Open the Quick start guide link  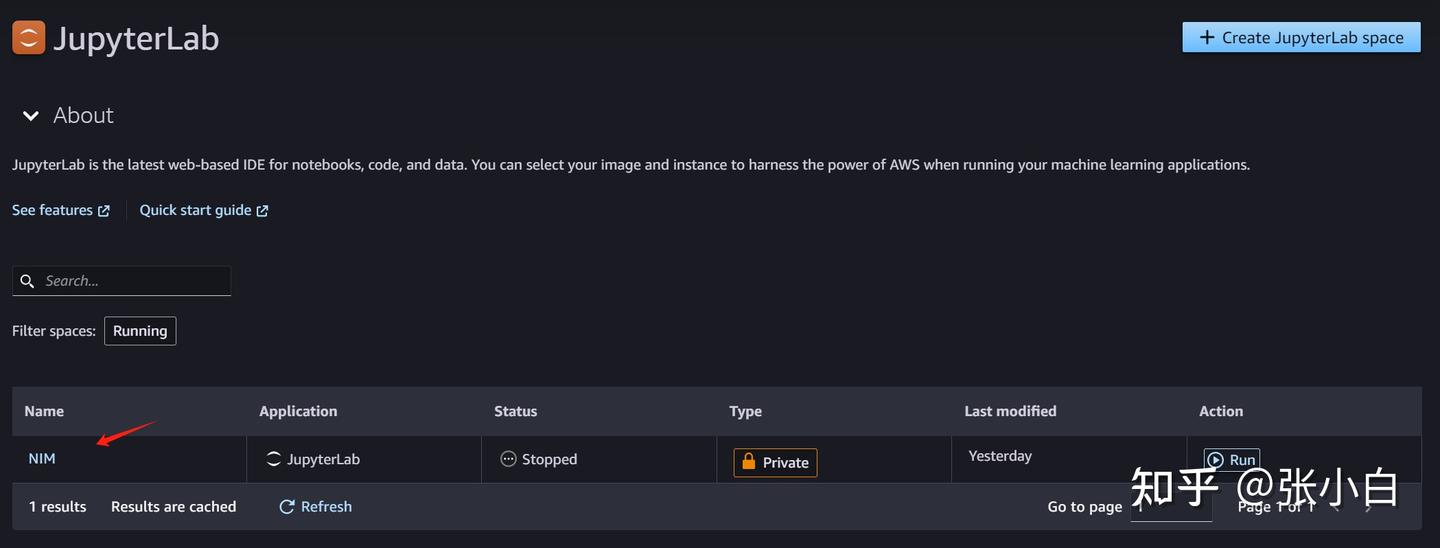pos(195,210)
